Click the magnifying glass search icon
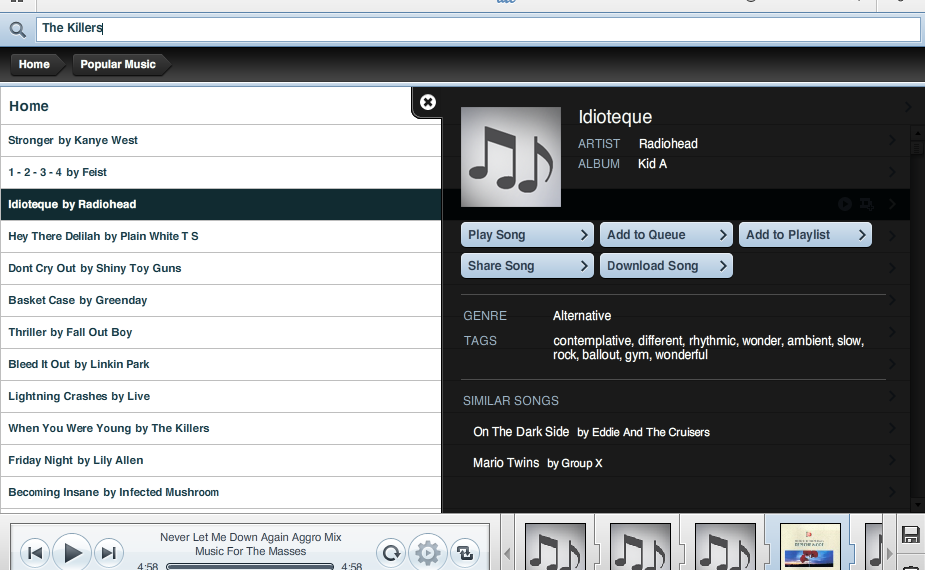The width and height of the screenshot is (925, 570). 18,29
